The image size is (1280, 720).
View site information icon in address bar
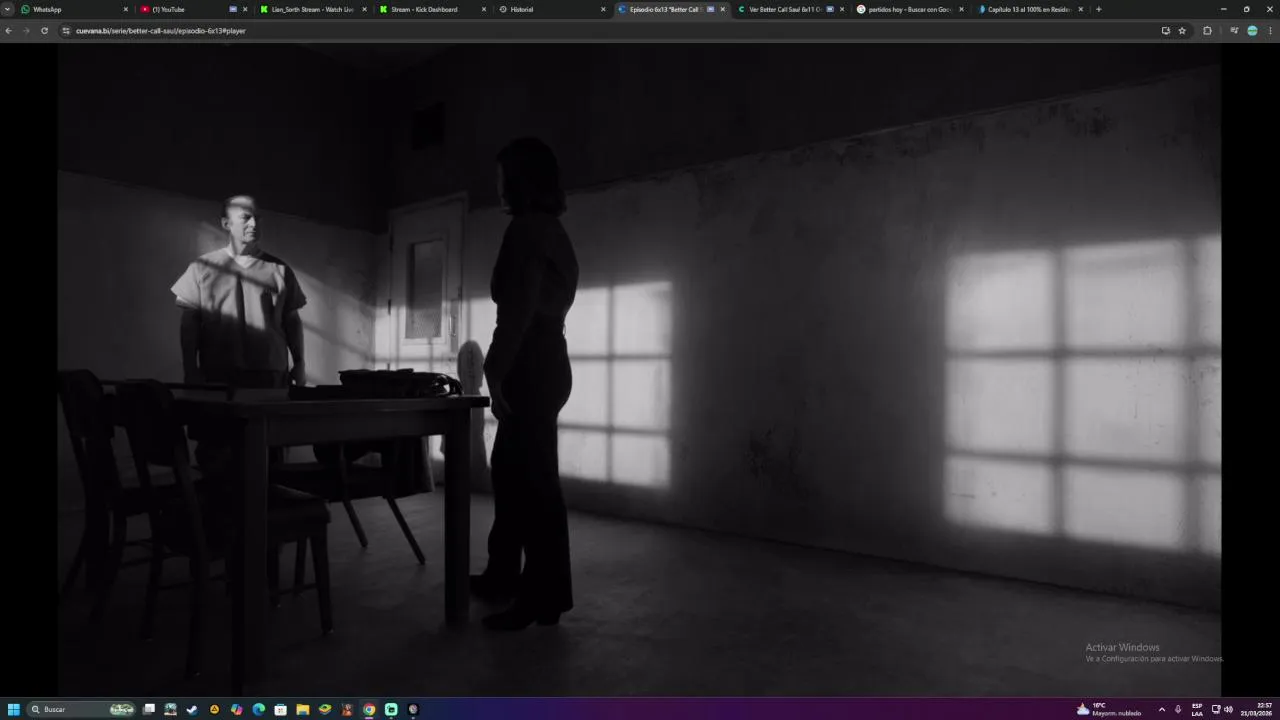coord(66,31)
